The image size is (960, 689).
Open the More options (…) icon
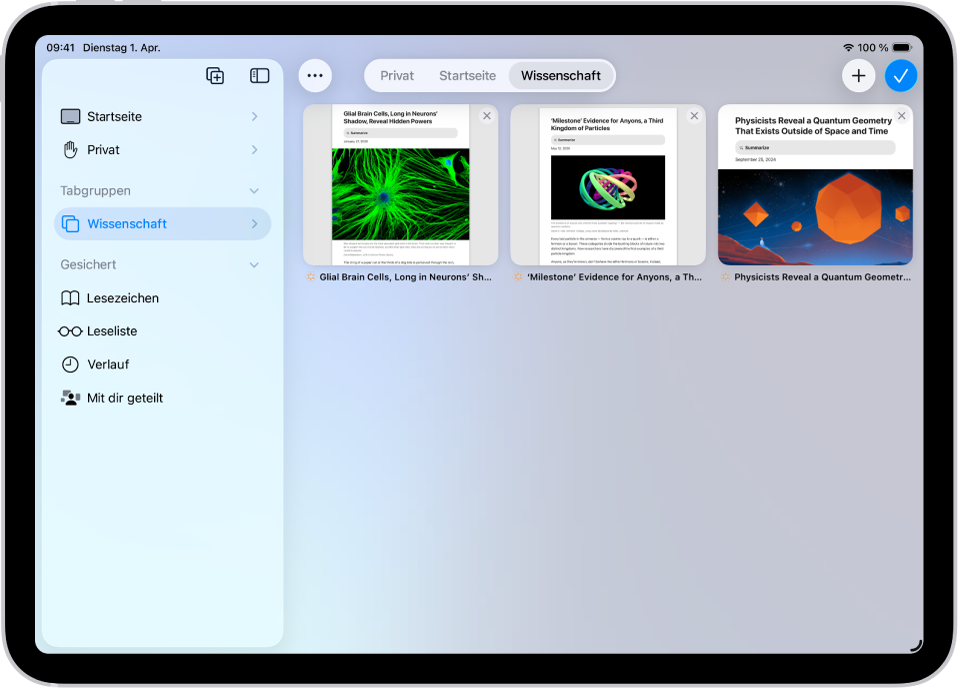(x=315, y=75)
